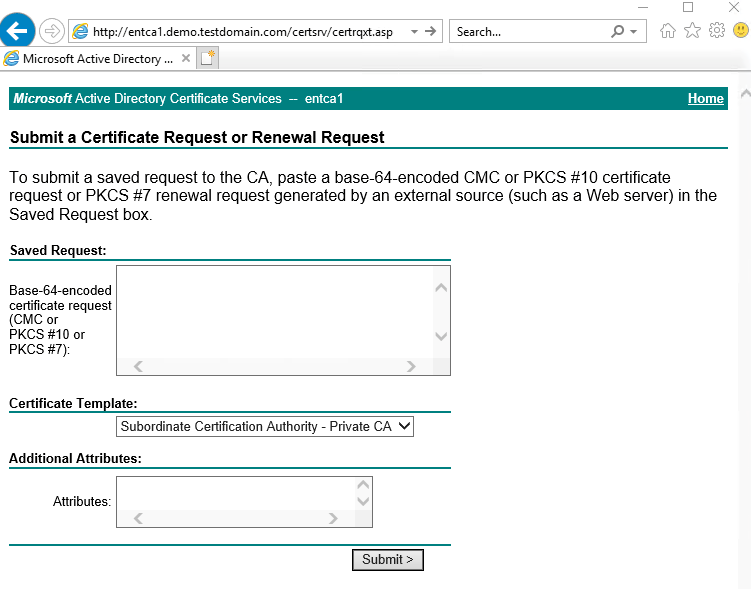Click Saved Request box scroll right arrow

[x=411, y=366]
